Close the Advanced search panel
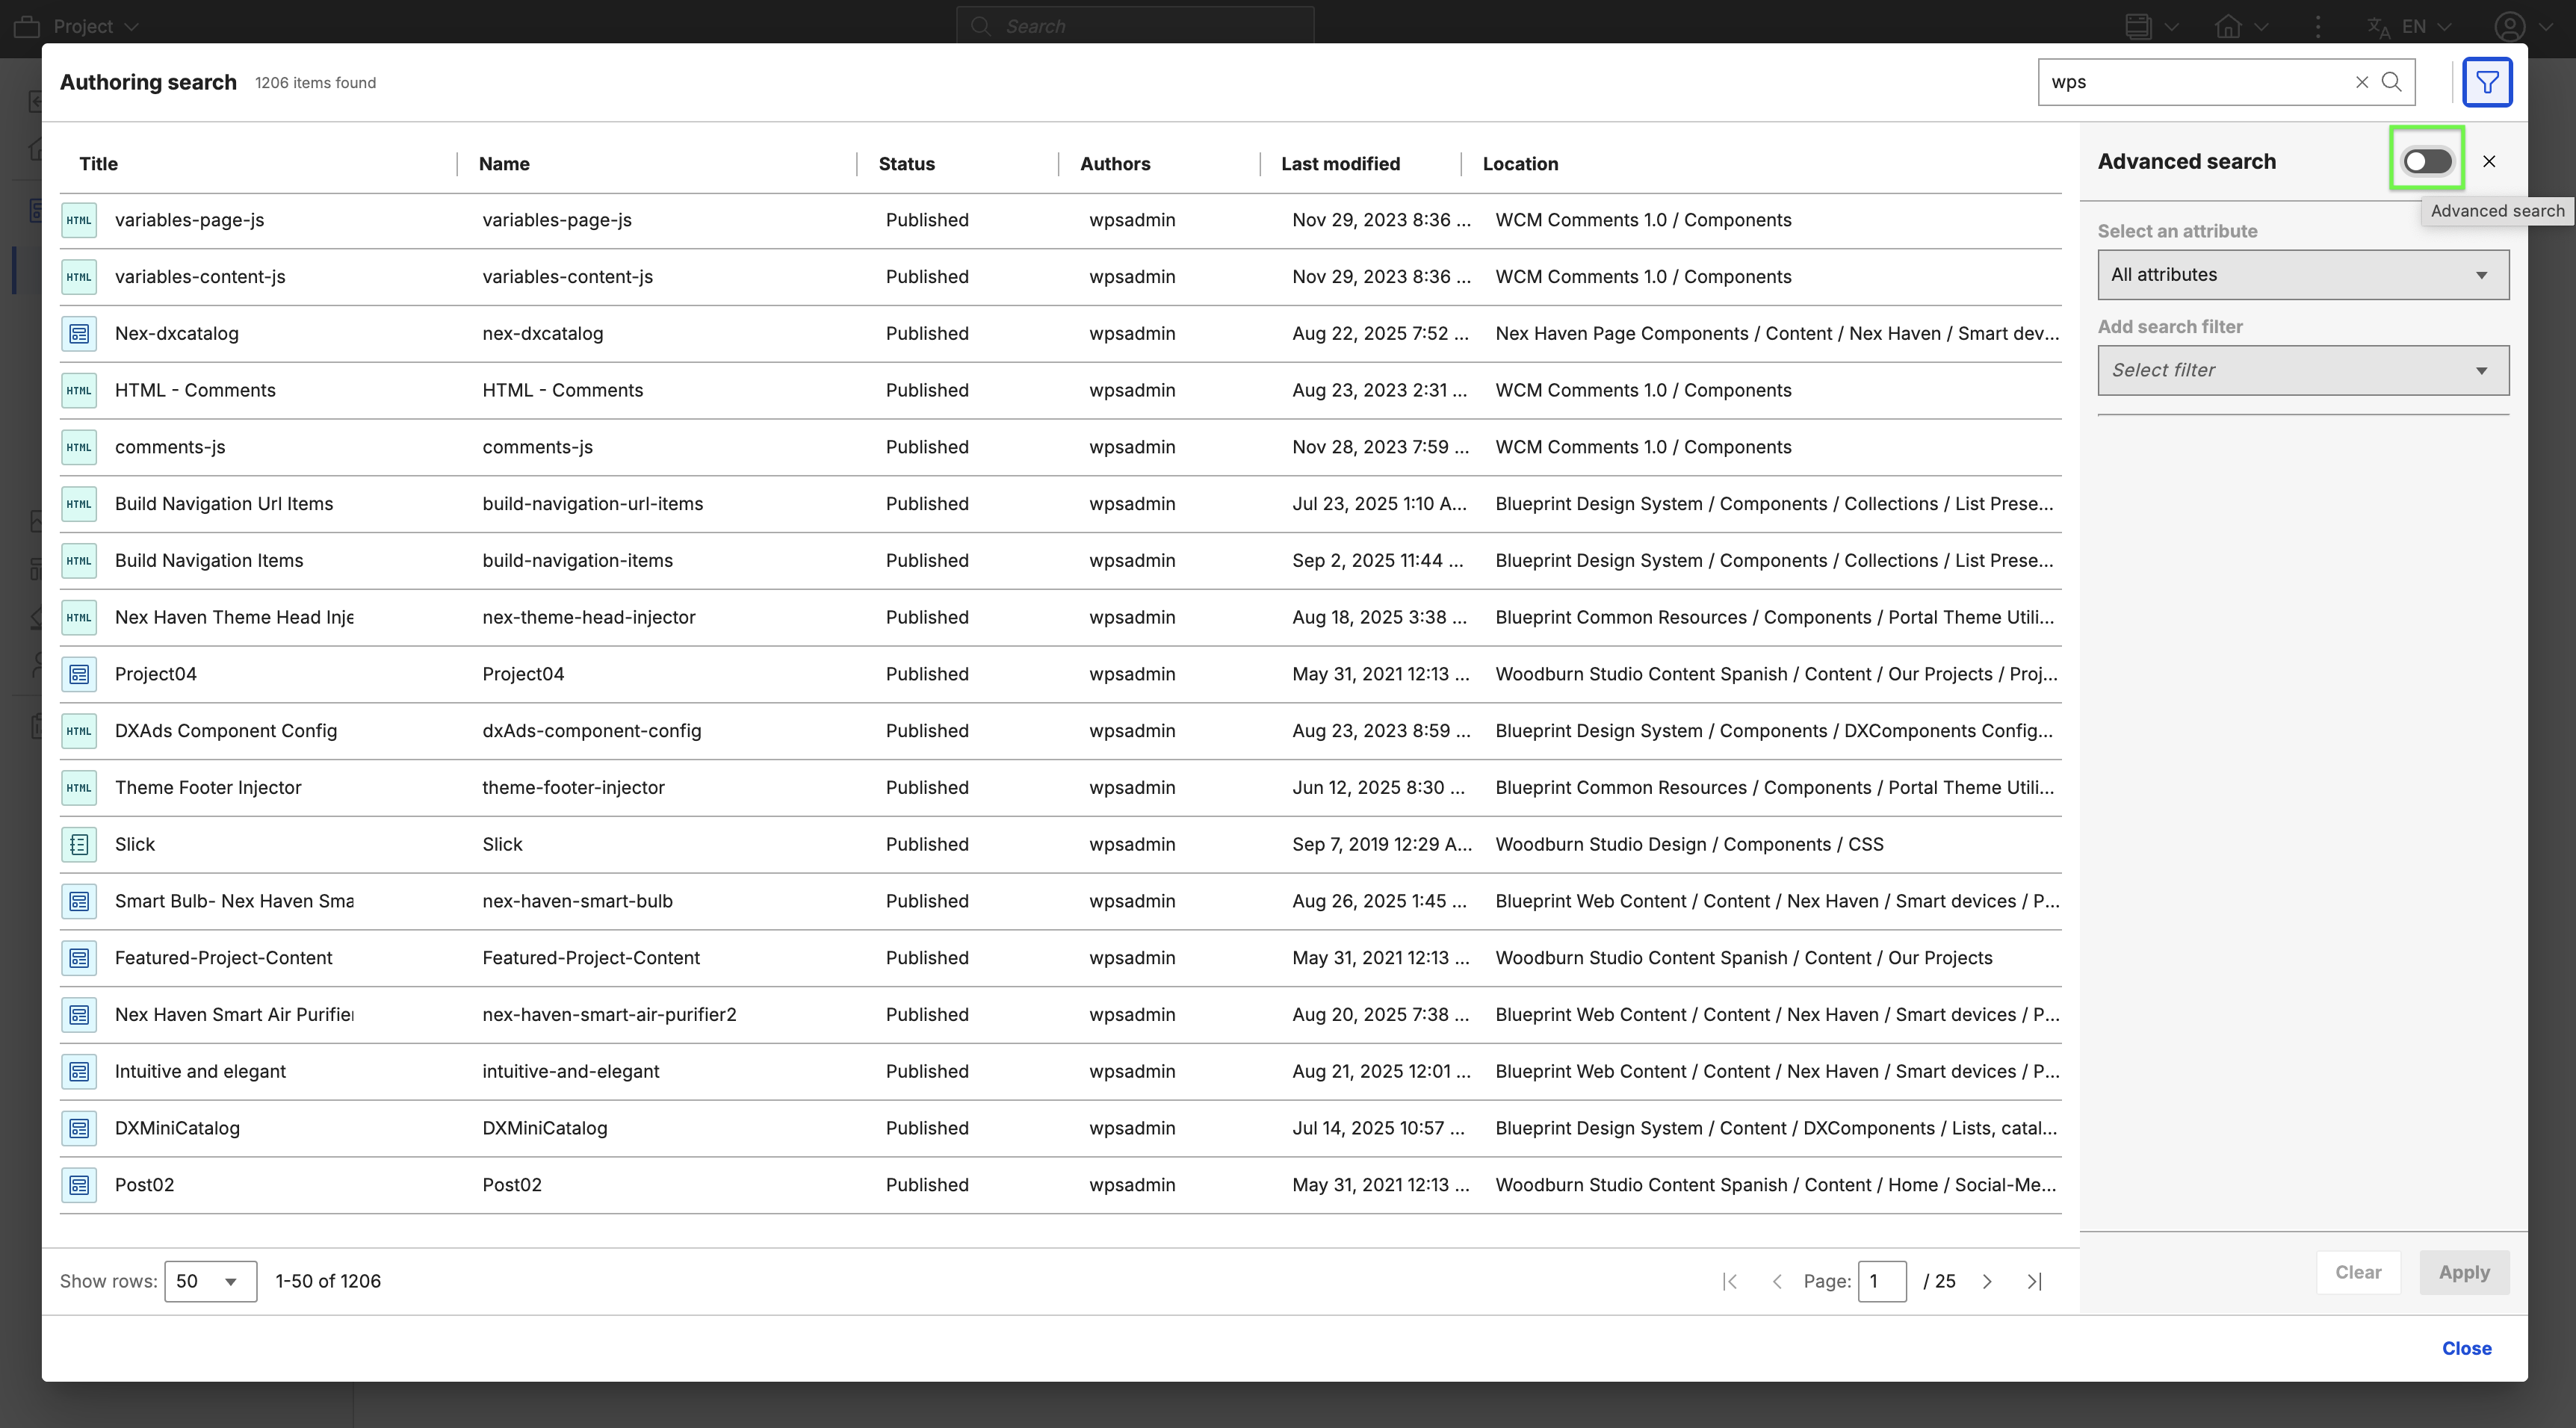Viewport: 2576px width, 1428px height. (2488, 161)
